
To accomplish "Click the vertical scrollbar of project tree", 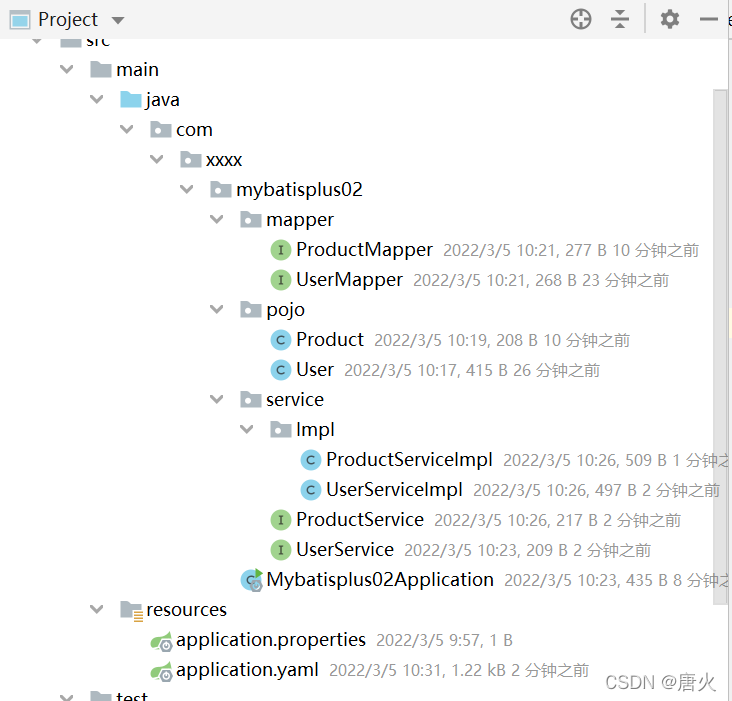I will [x=720, y=347].
